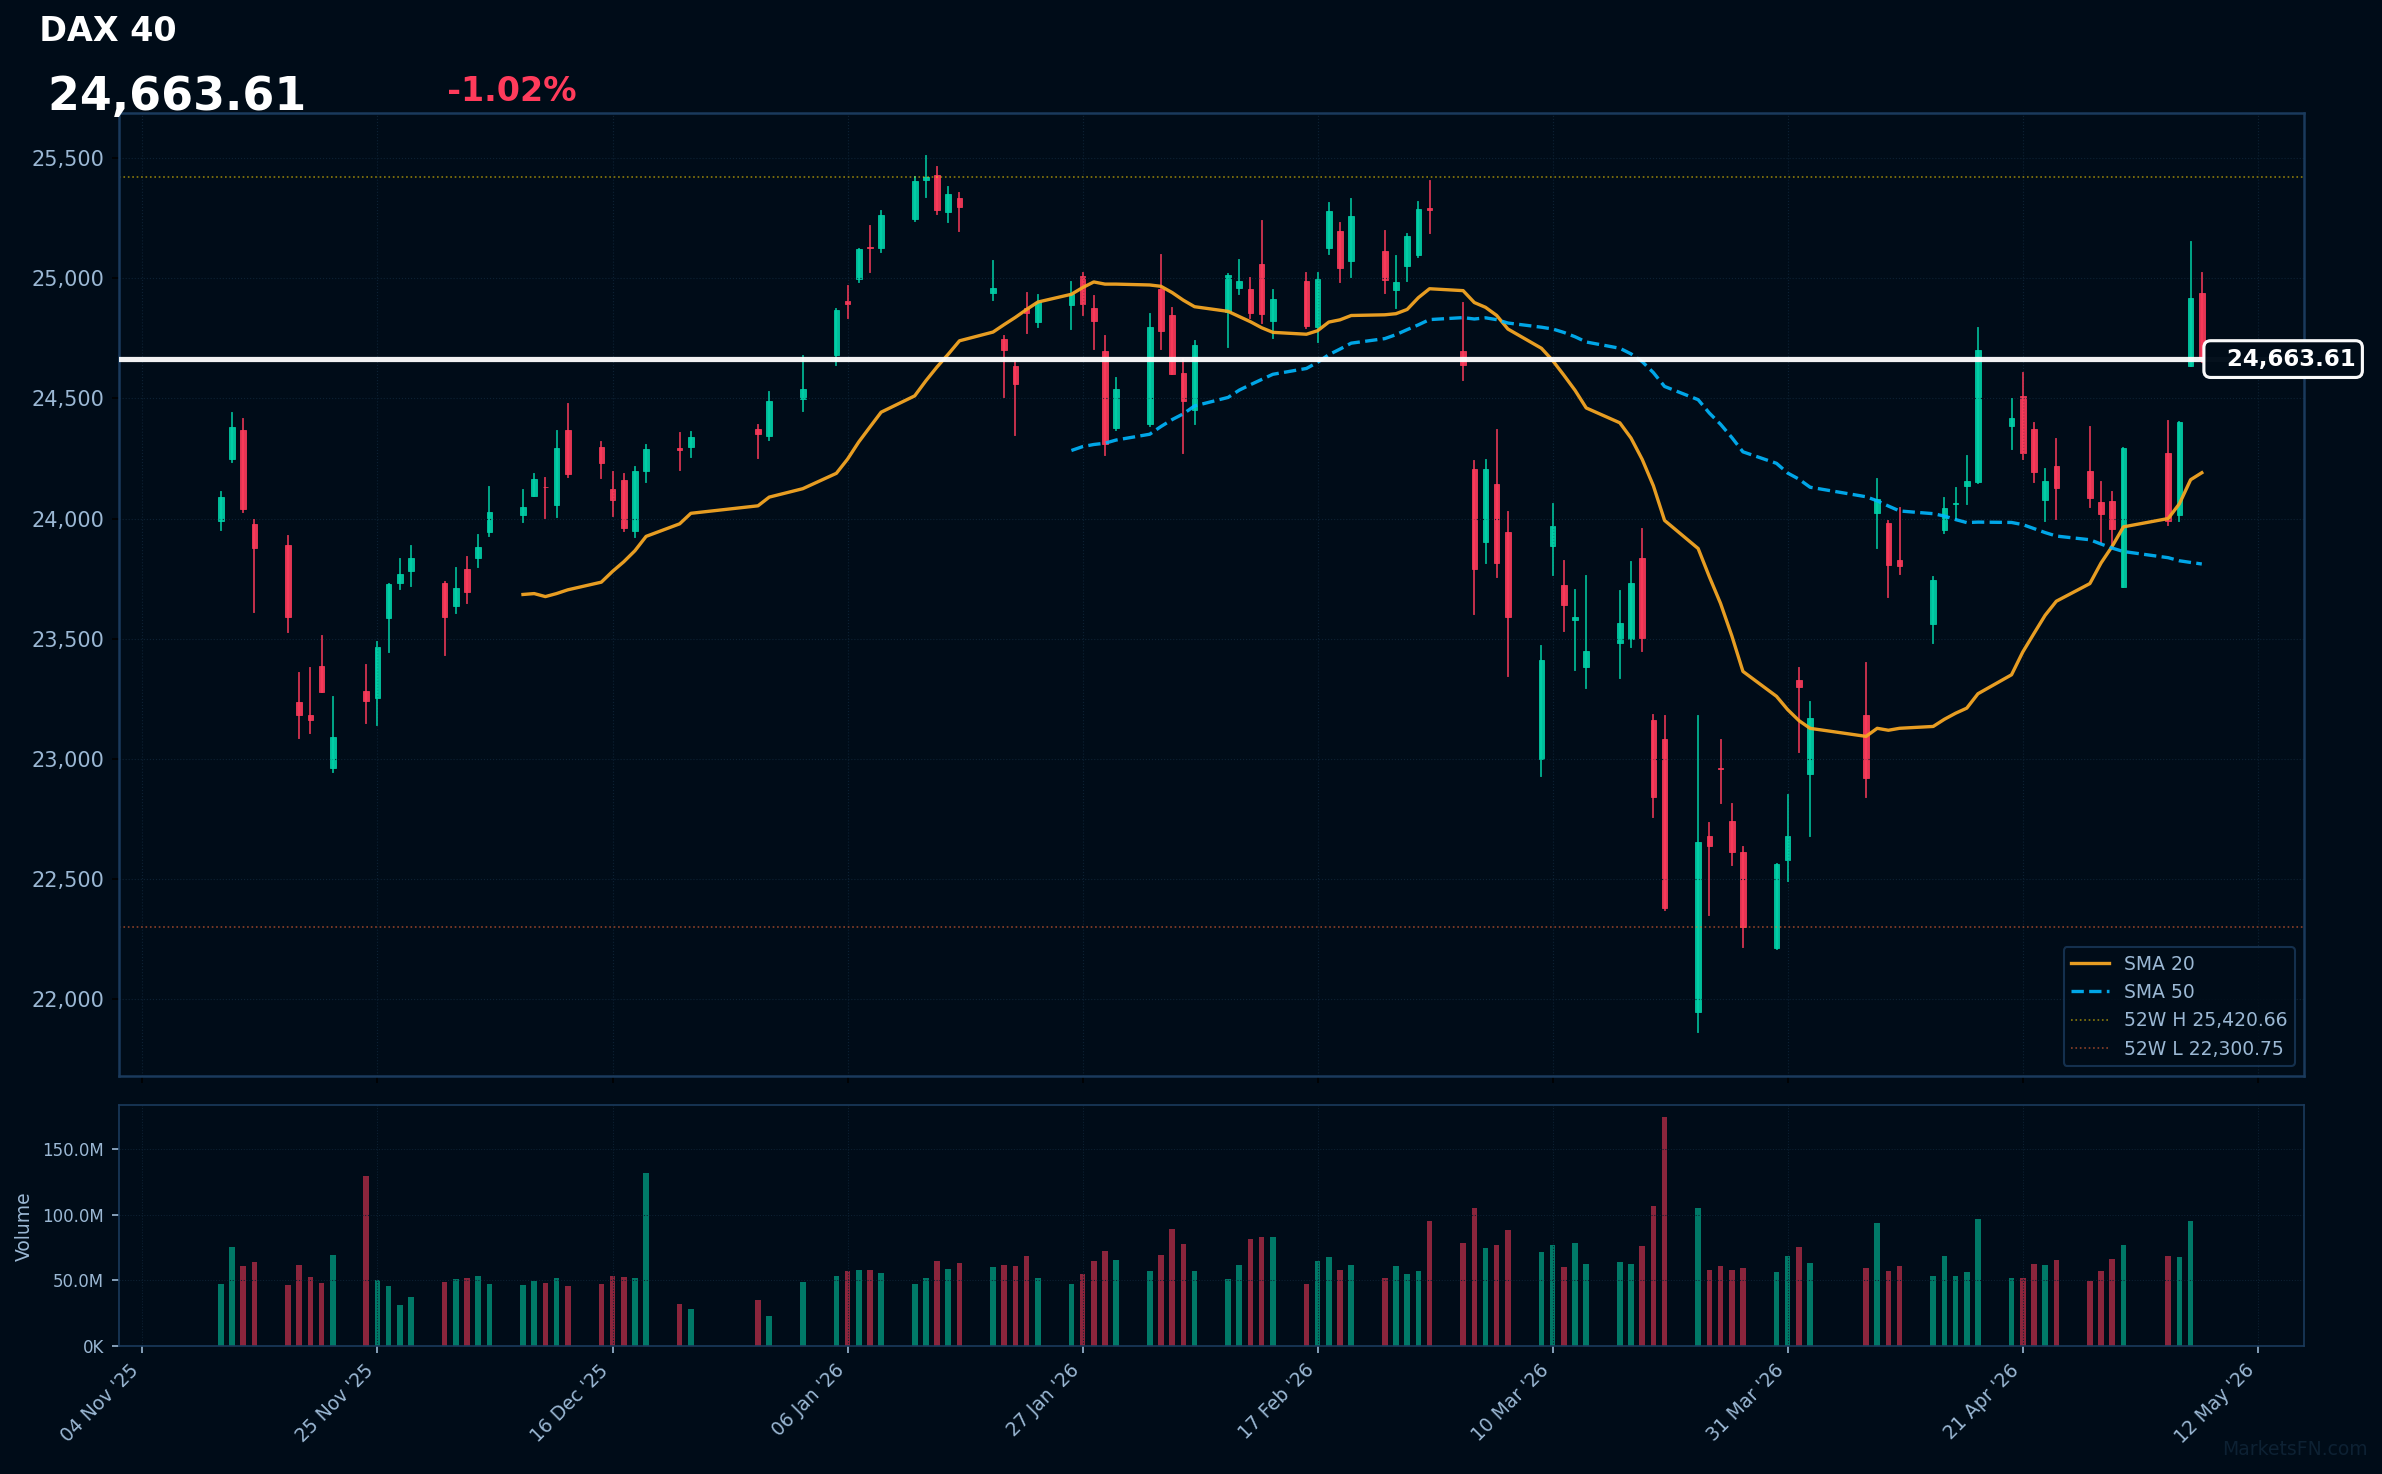This screenshot has width=2382, height=1474.
Task: Click the 100.0M volume axis label
Action: pos(73,1216)
